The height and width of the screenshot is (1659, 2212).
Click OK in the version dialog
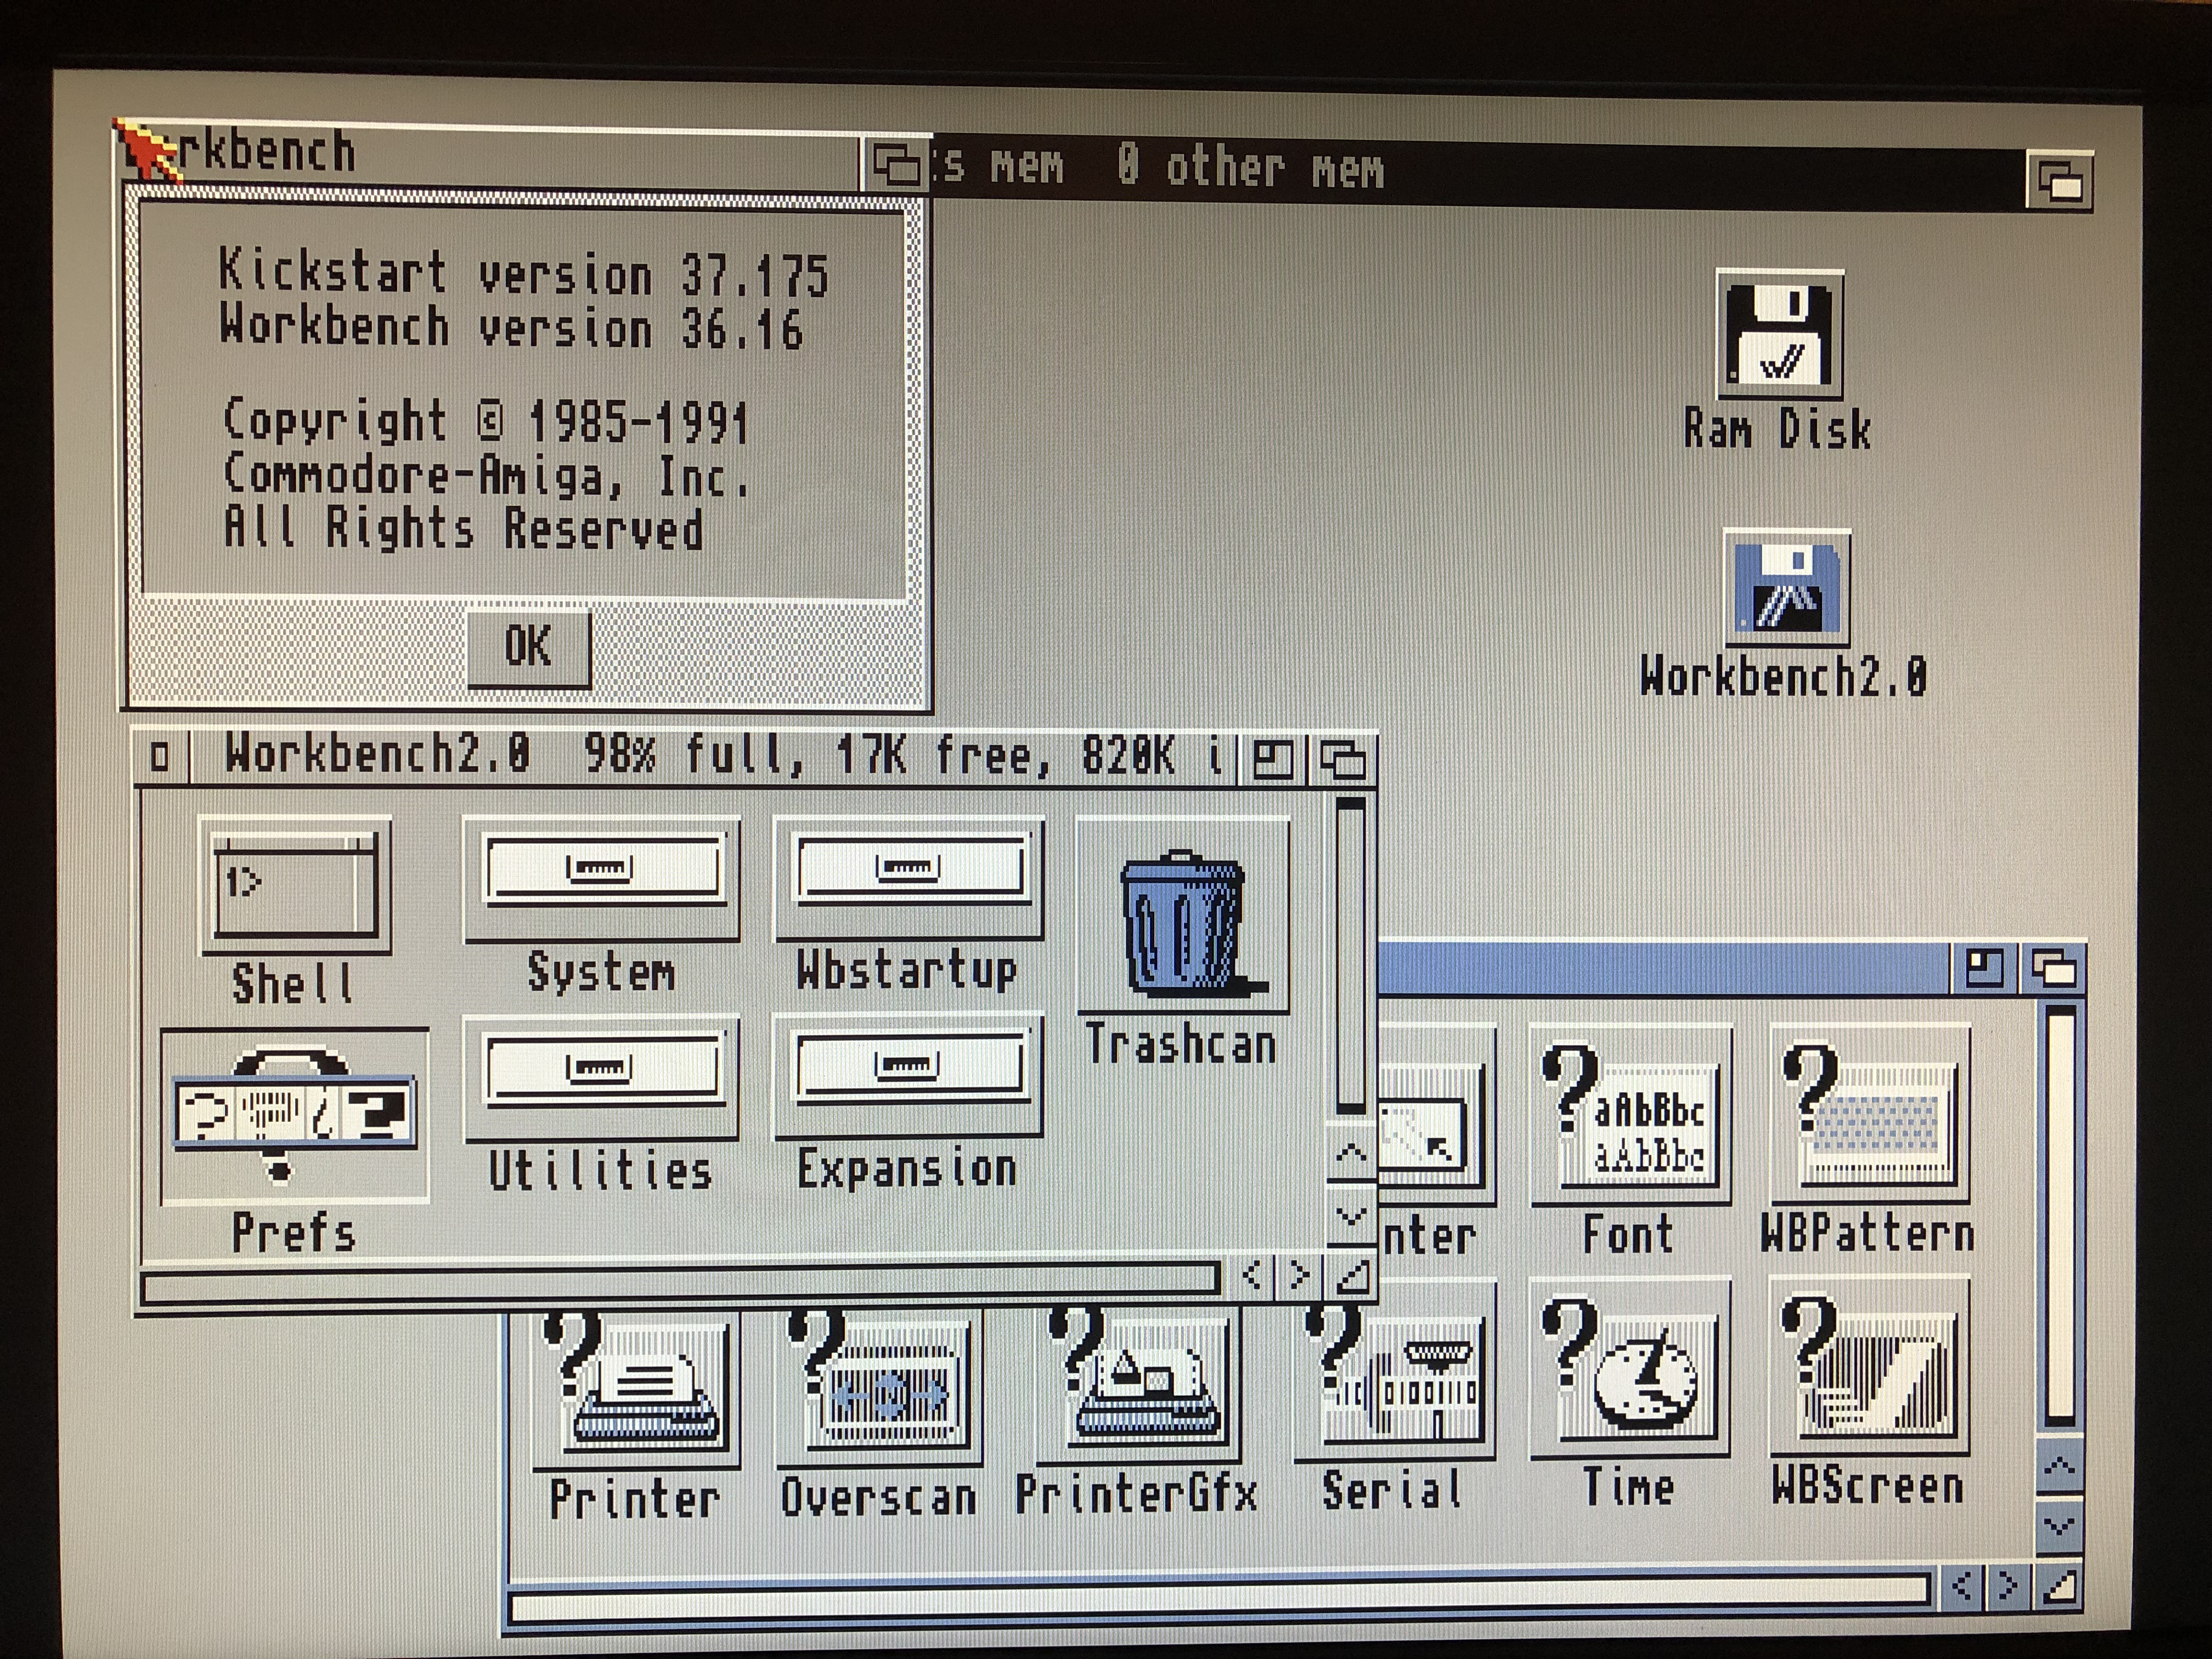click(x=528, y=647)
